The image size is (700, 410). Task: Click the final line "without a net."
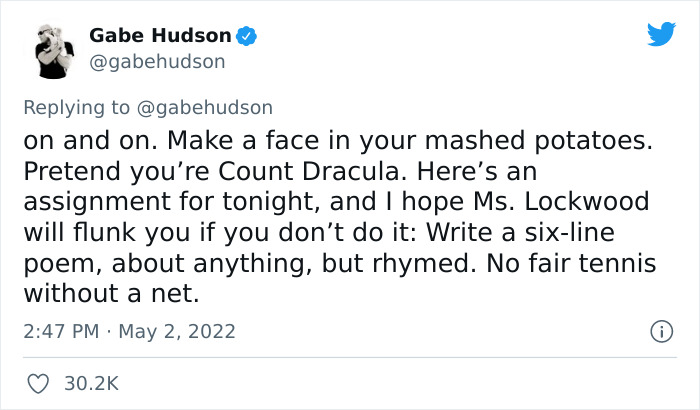click(x=105, y=295)
